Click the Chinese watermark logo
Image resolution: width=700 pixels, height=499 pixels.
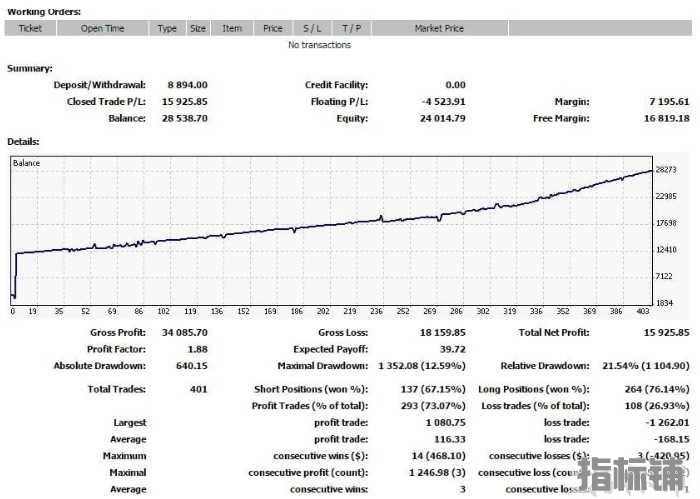click(632, 475)
